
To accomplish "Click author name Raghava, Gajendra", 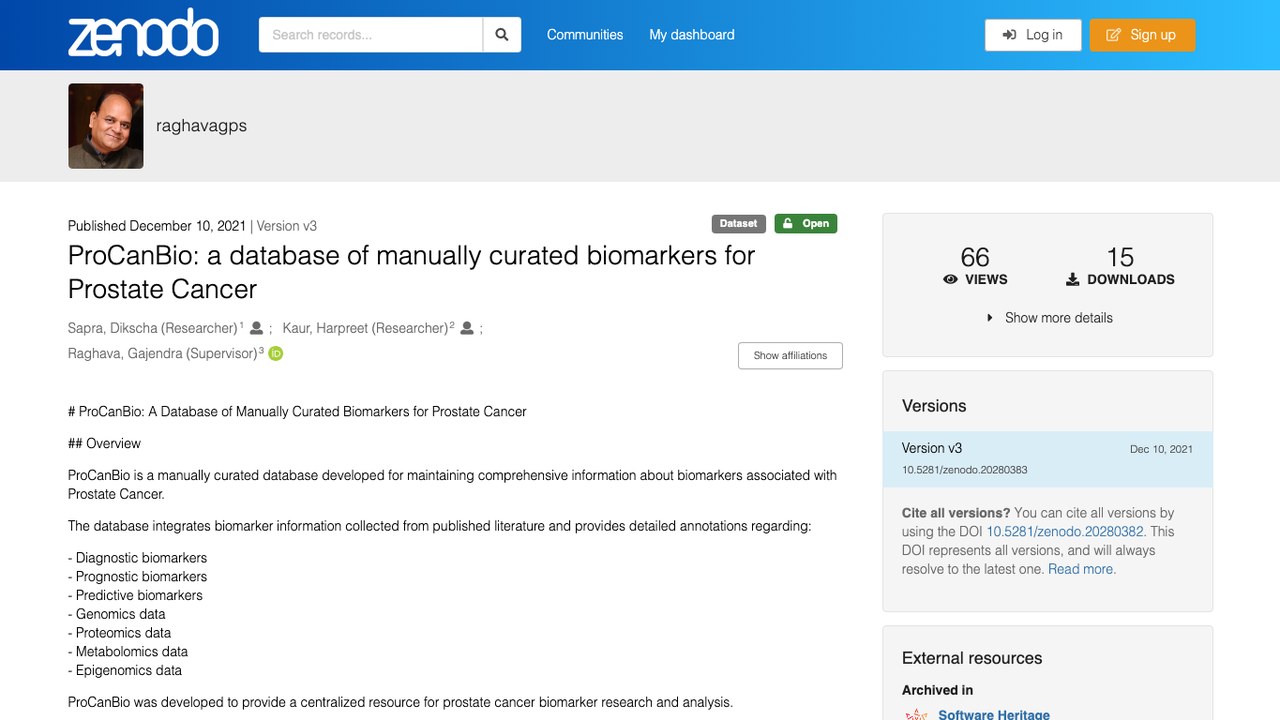I will click(162, 353).
